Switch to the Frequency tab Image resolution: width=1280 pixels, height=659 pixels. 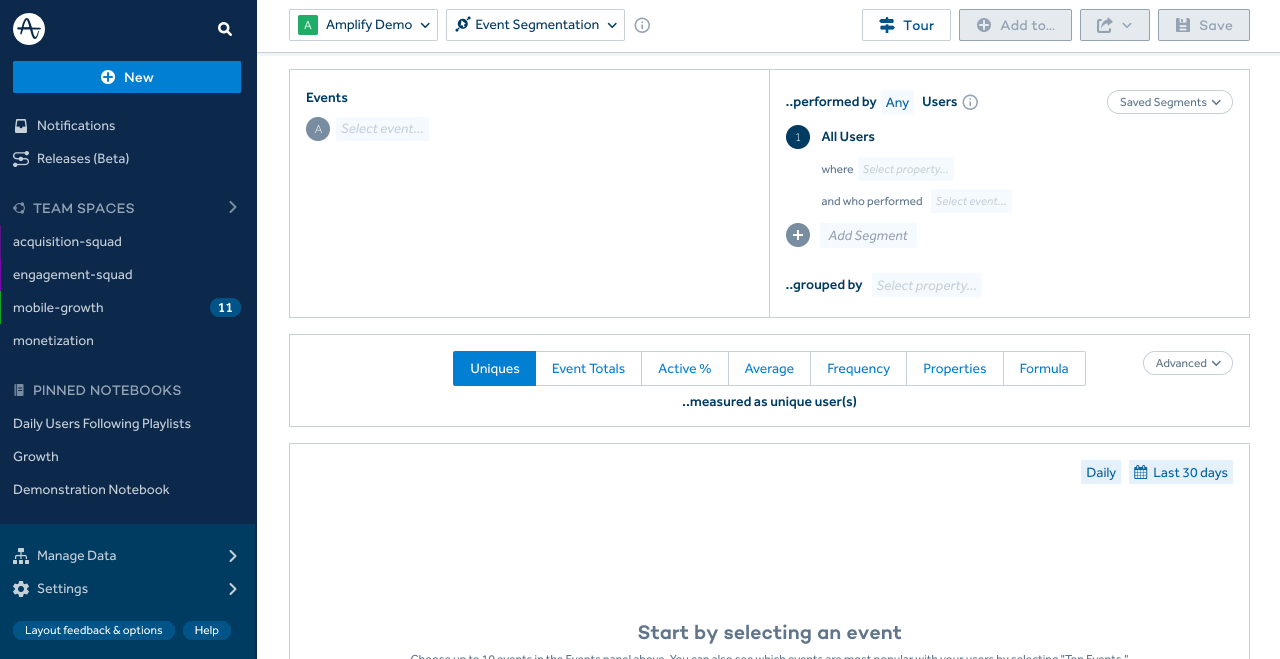(x=857, y=368)
